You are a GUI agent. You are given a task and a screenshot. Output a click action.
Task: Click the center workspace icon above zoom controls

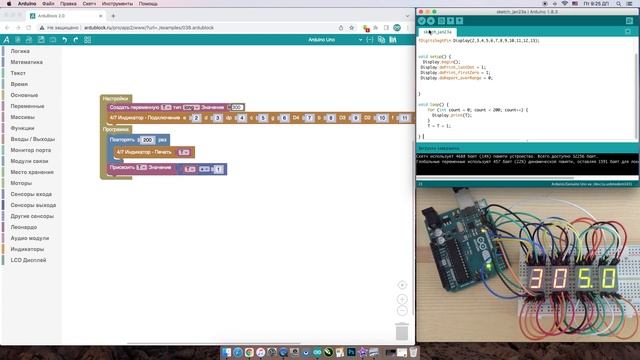tap(402, 285)
